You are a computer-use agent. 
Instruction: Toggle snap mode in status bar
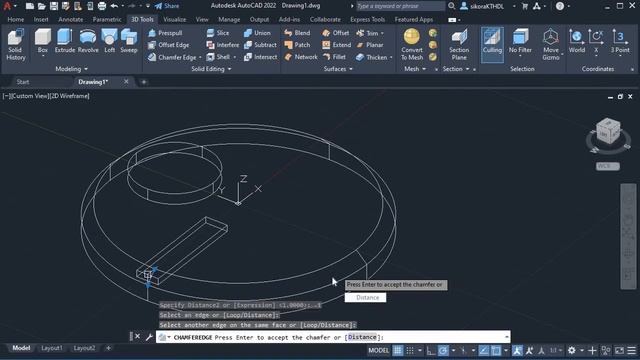pos(410,350)
